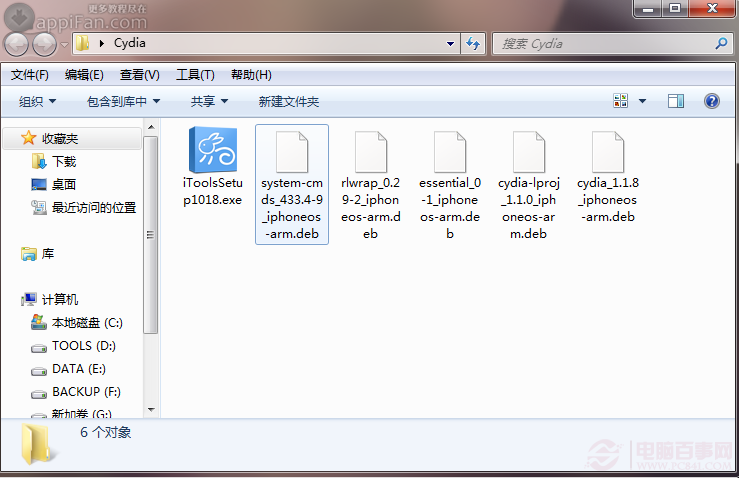
Task: Click the BACKUP (F:) drive icon
Action: tap(39, 394)
